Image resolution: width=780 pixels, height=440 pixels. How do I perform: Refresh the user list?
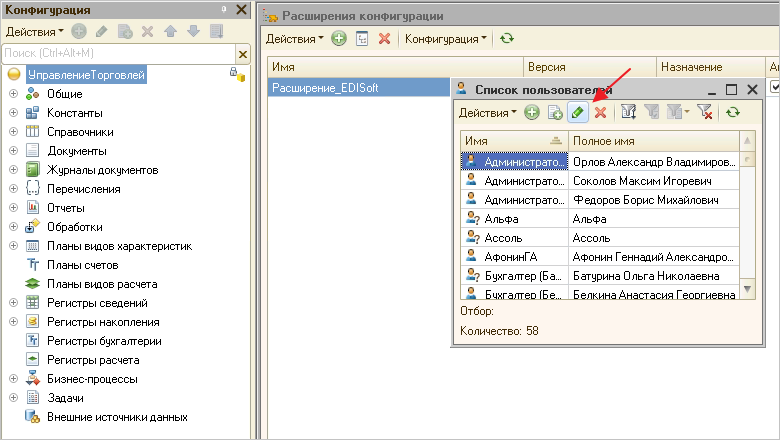click(733, 113)
